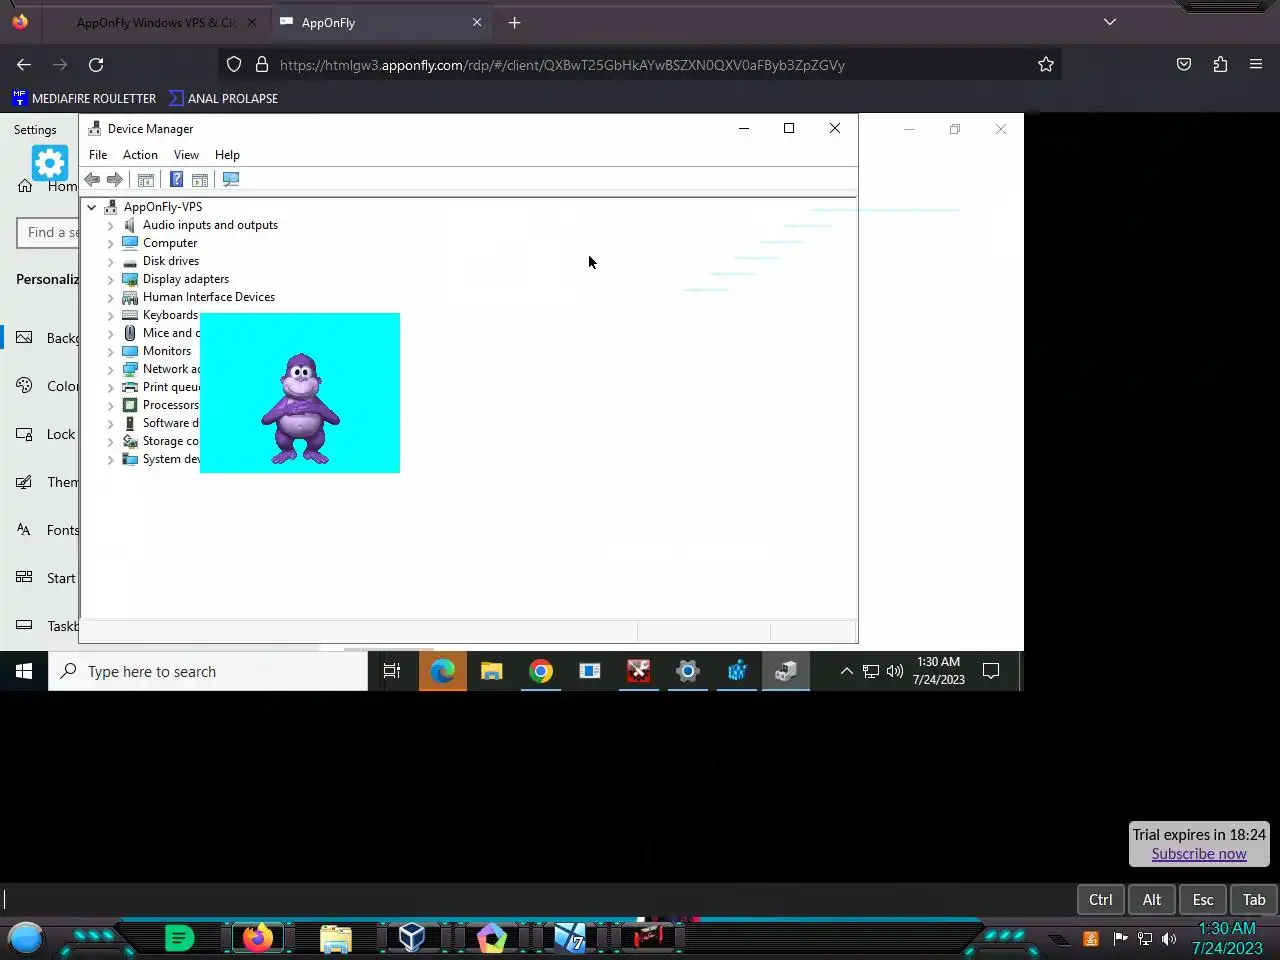Open the Action menu in Device Manager
This screenshot has height=960, width=1280.
point(140,155)
